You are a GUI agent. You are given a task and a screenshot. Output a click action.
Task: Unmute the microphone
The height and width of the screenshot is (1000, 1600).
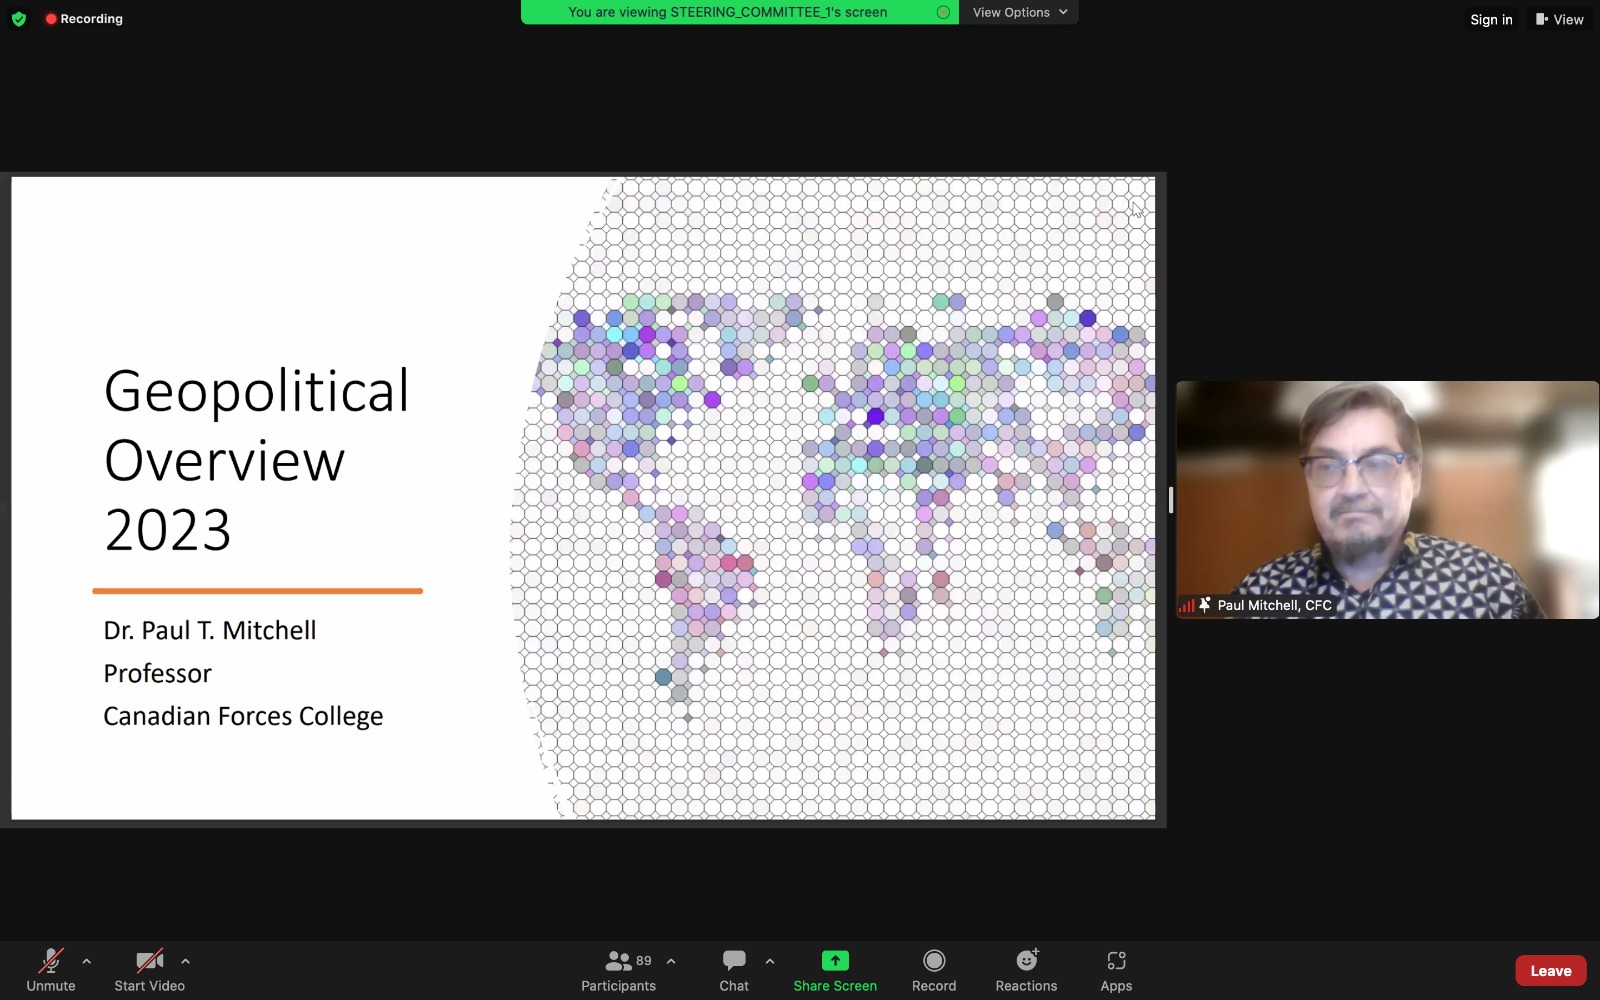tap(51, 970)
